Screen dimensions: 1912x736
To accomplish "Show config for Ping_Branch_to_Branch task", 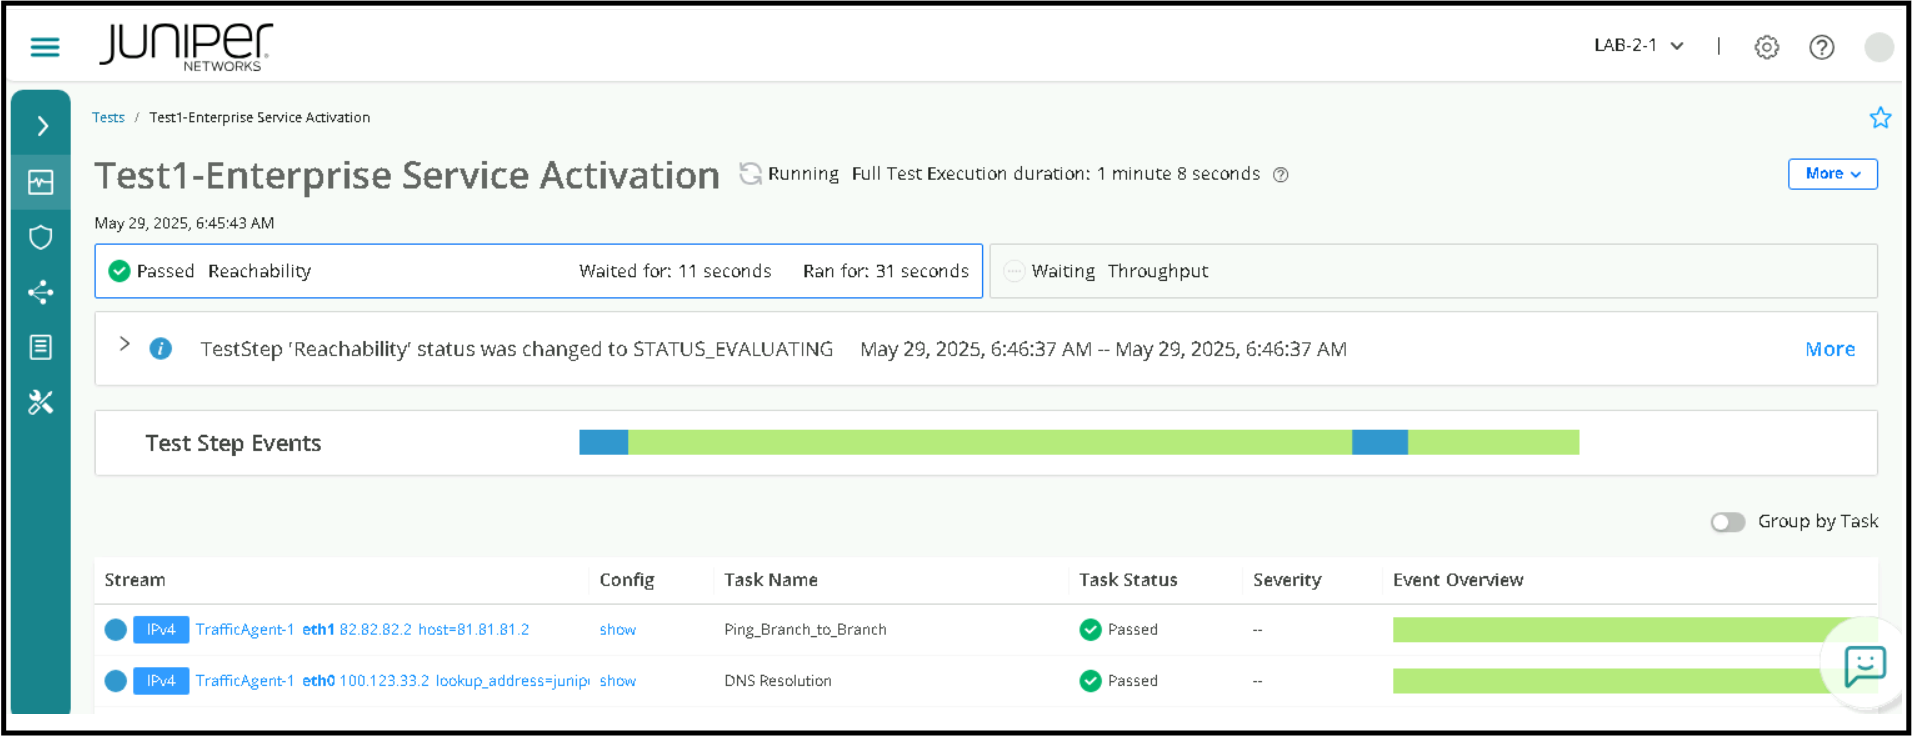I will click(x=617, y=630).
